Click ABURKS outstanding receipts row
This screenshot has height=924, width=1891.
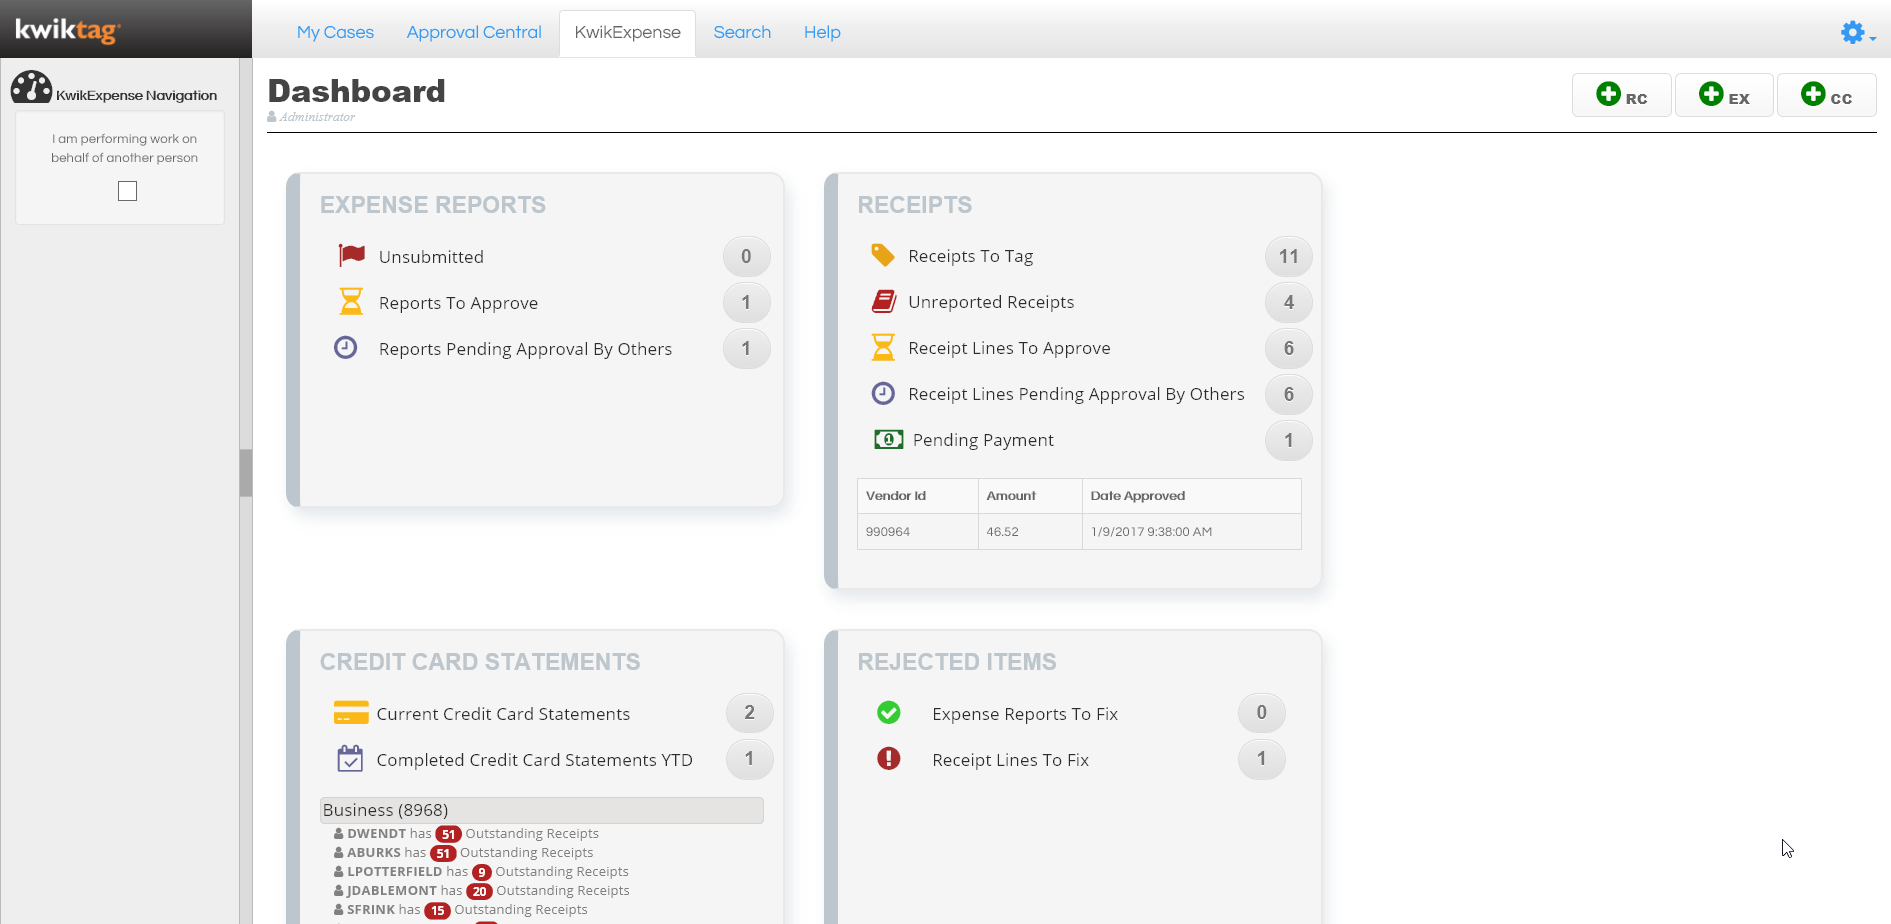tap(463, 853)
